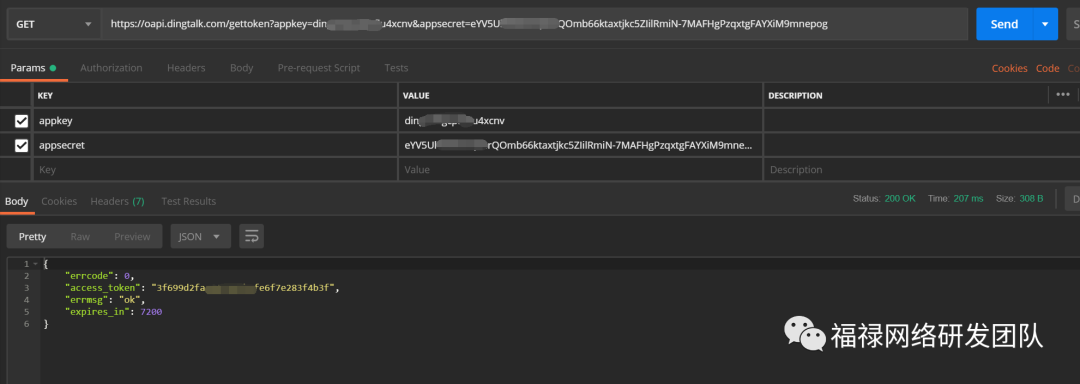Viewport: 1080px width, 384px height.
Task: Click the appkey value cell
Action: tap(580, 120)
